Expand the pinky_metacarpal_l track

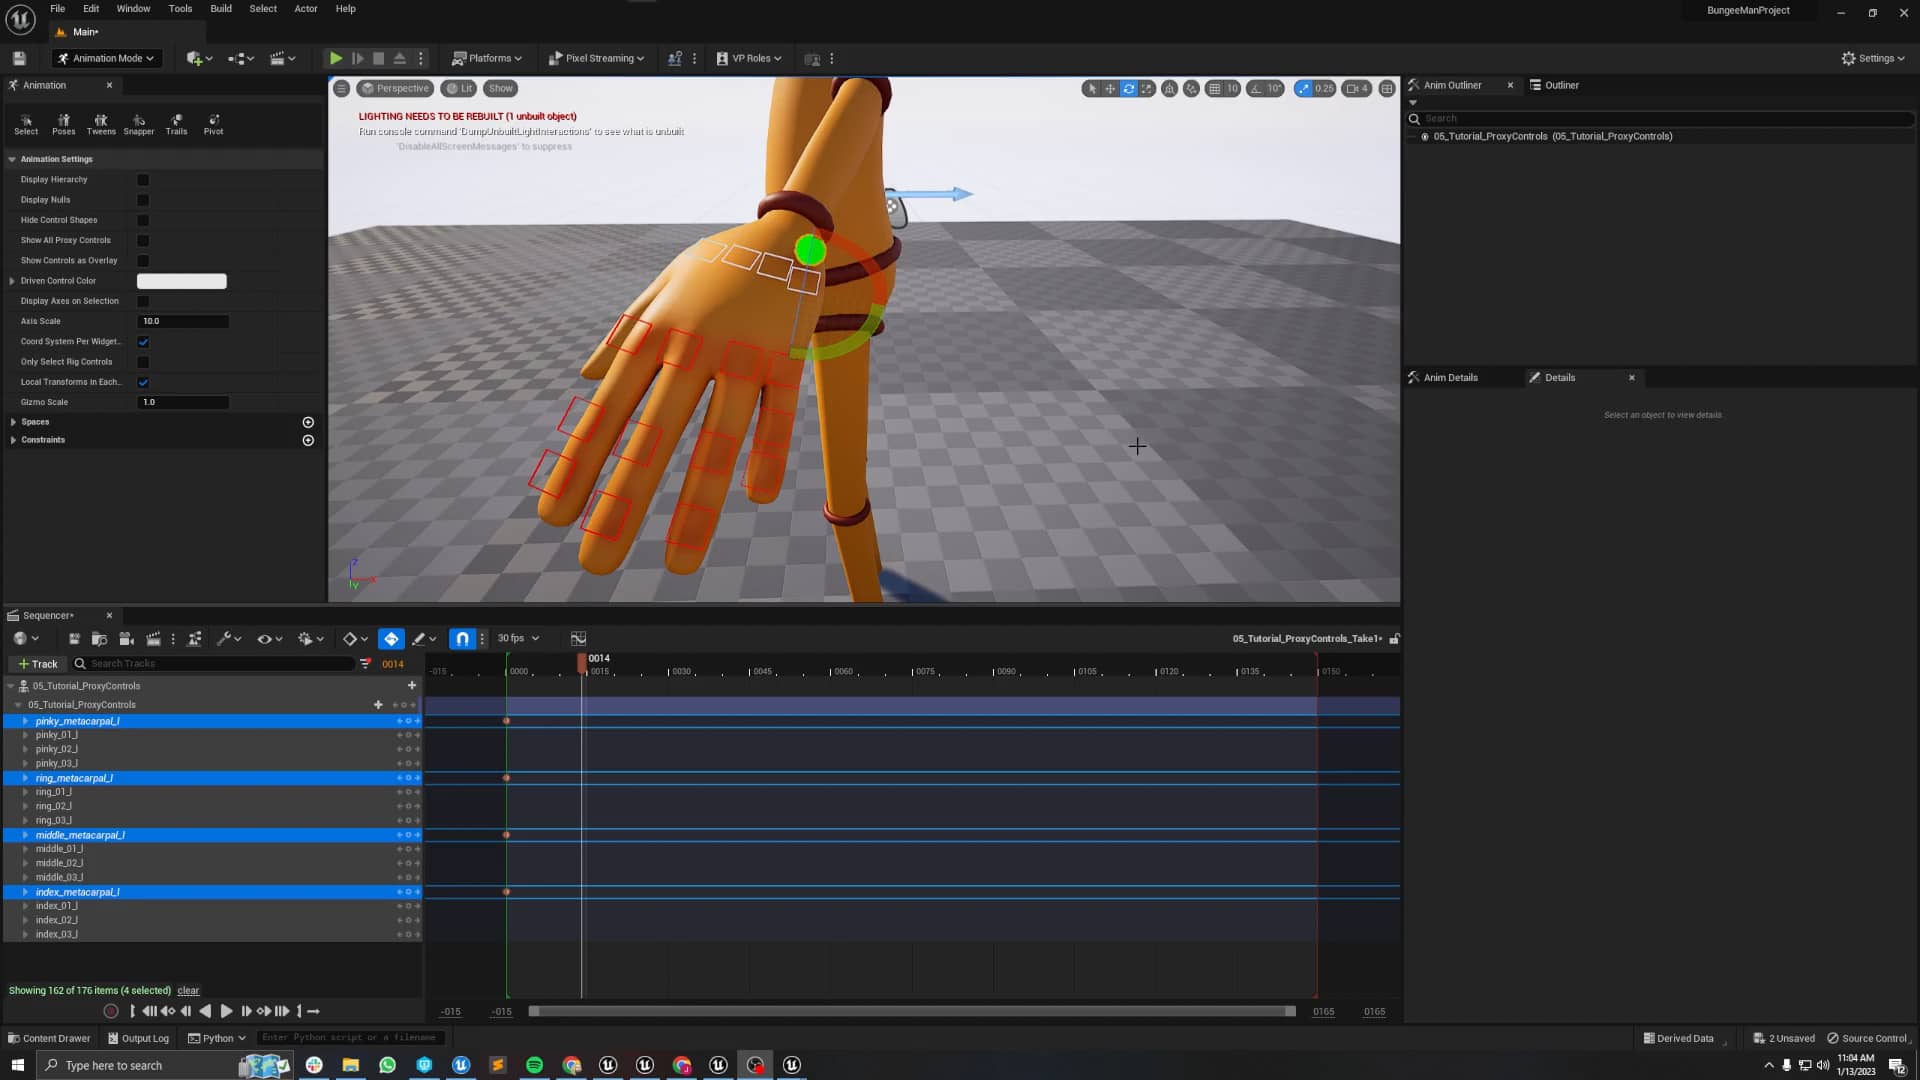[x=25, y=720]
